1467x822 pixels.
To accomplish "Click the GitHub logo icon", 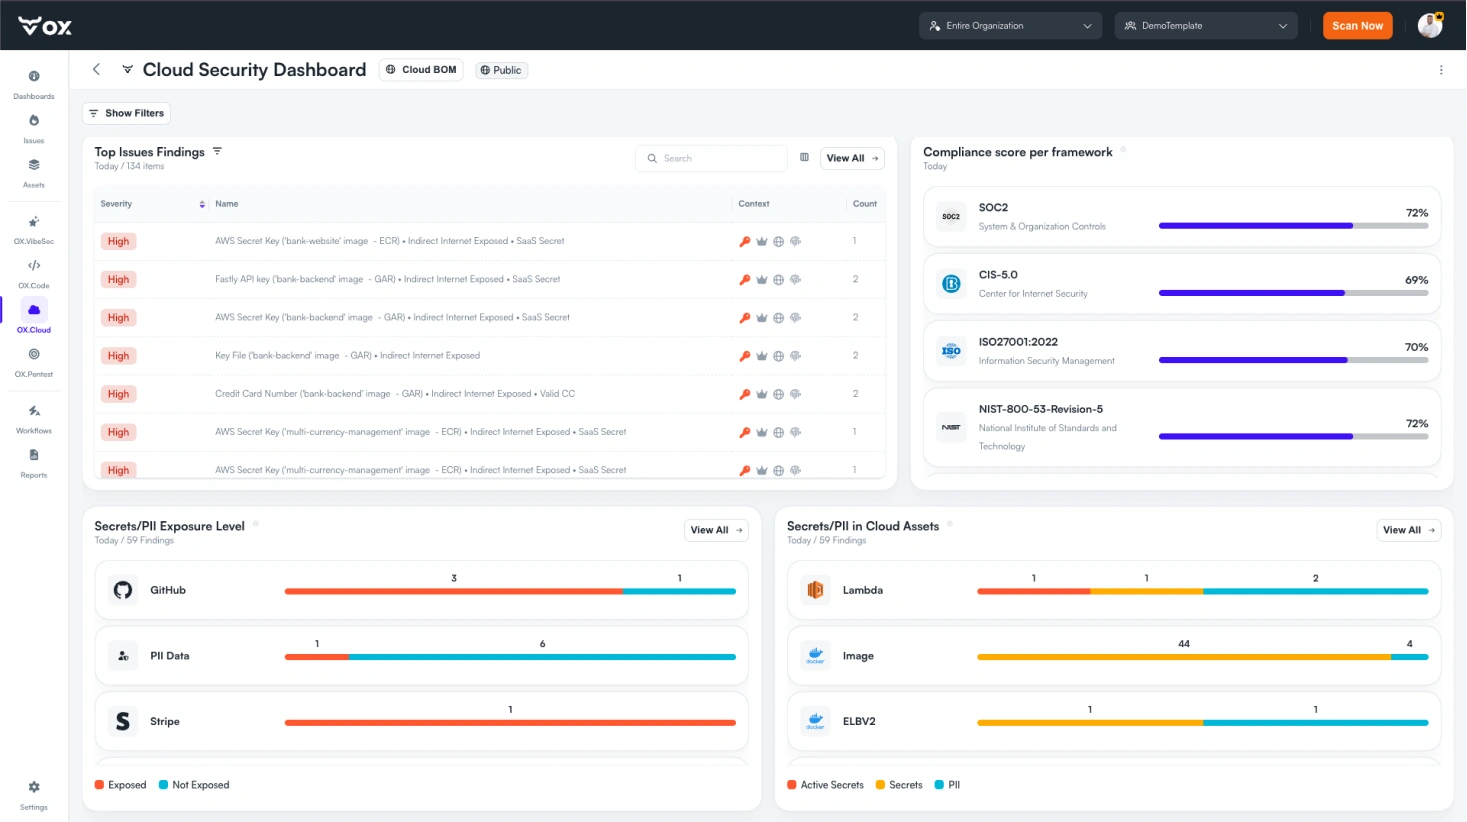I will click(x=123, y=590).
